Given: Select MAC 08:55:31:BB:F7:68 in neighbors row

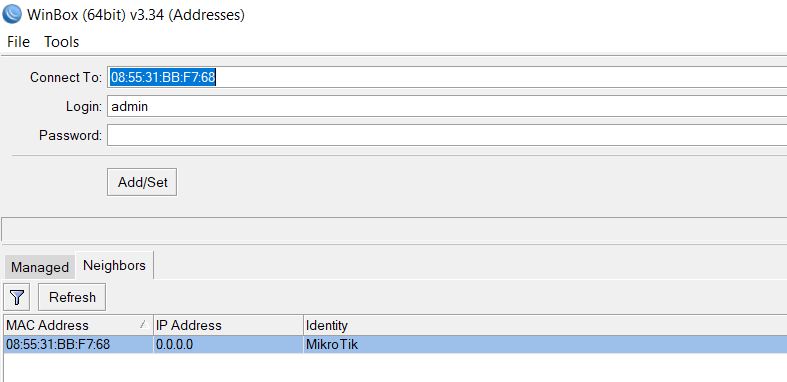Looking at the screenshot, I should click(x=58, y=345).
